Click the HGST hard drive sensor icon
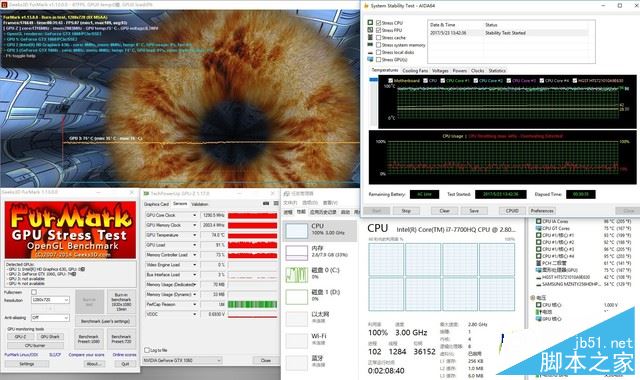 click(x=539, y=277)
